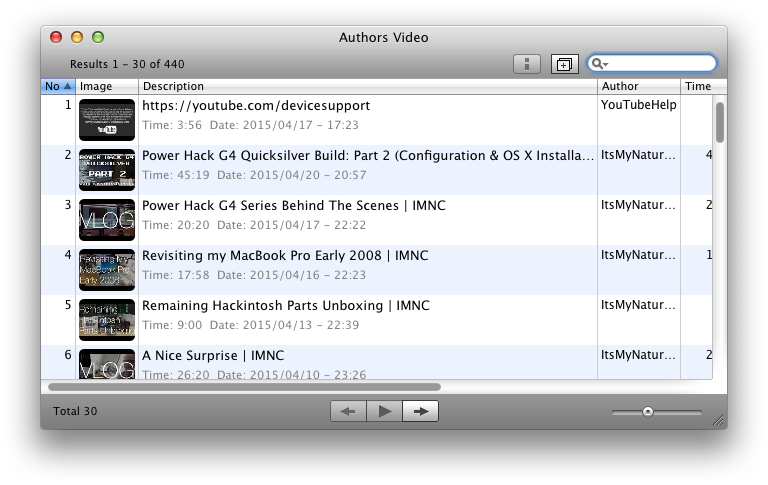Viewport: 768px width, 485px height.
Task: Click author cell in Behind The Scenes row
Action: pyautogui.click(x=638, y=205)
